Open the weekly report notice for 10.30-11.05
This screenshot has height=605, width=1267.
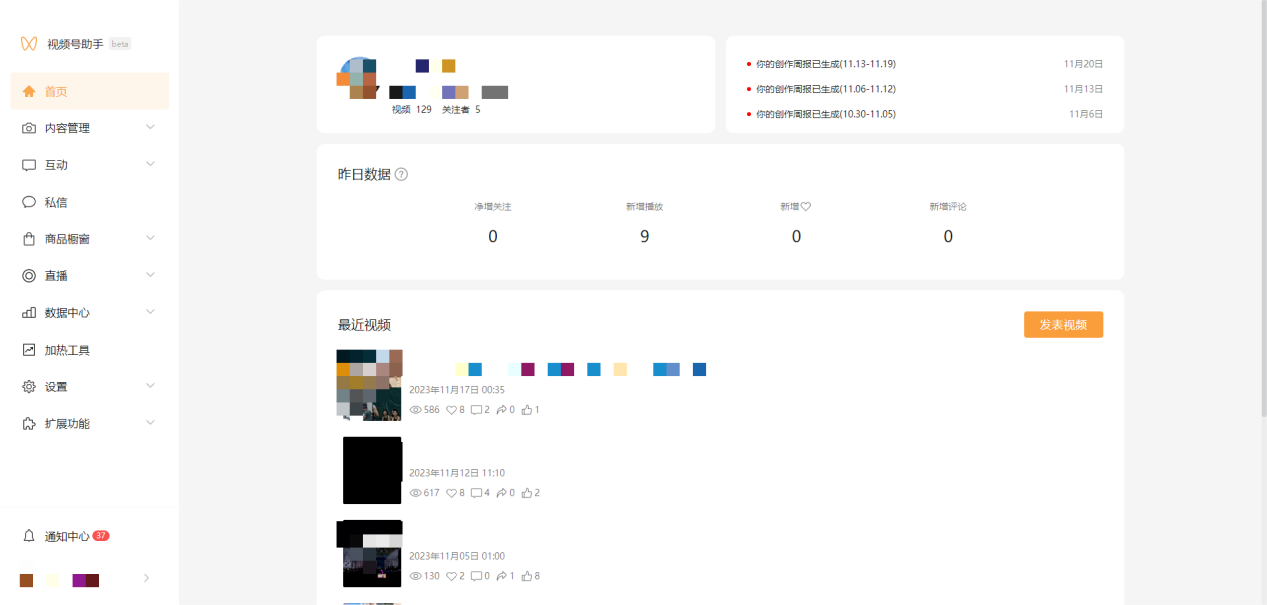(826, 114)
